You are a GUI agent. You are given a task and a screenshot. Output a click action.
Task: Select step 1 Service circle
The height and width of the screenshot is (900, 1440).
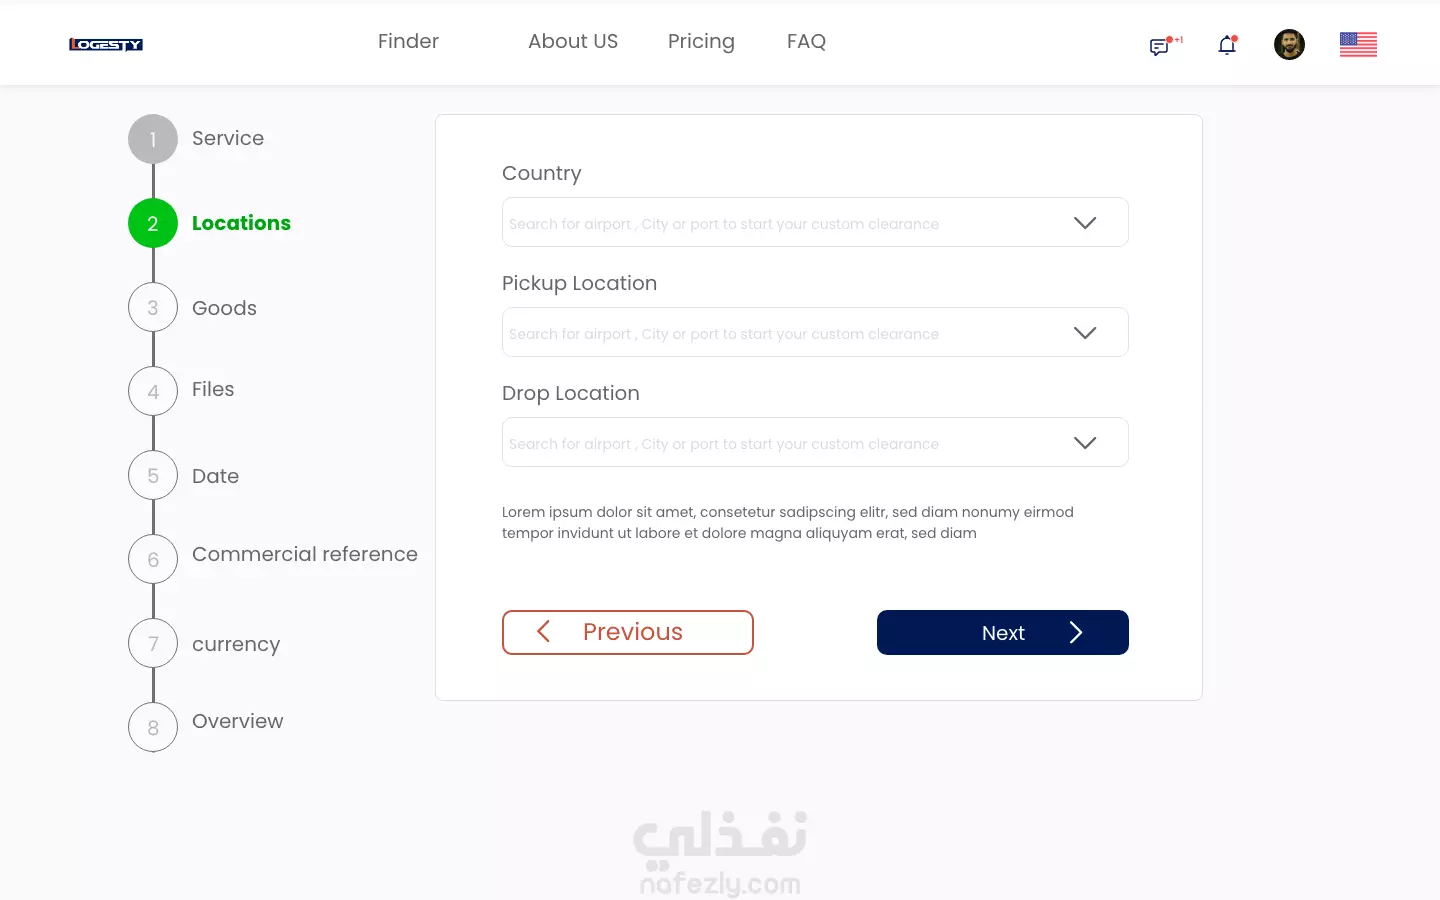[153, 139]
